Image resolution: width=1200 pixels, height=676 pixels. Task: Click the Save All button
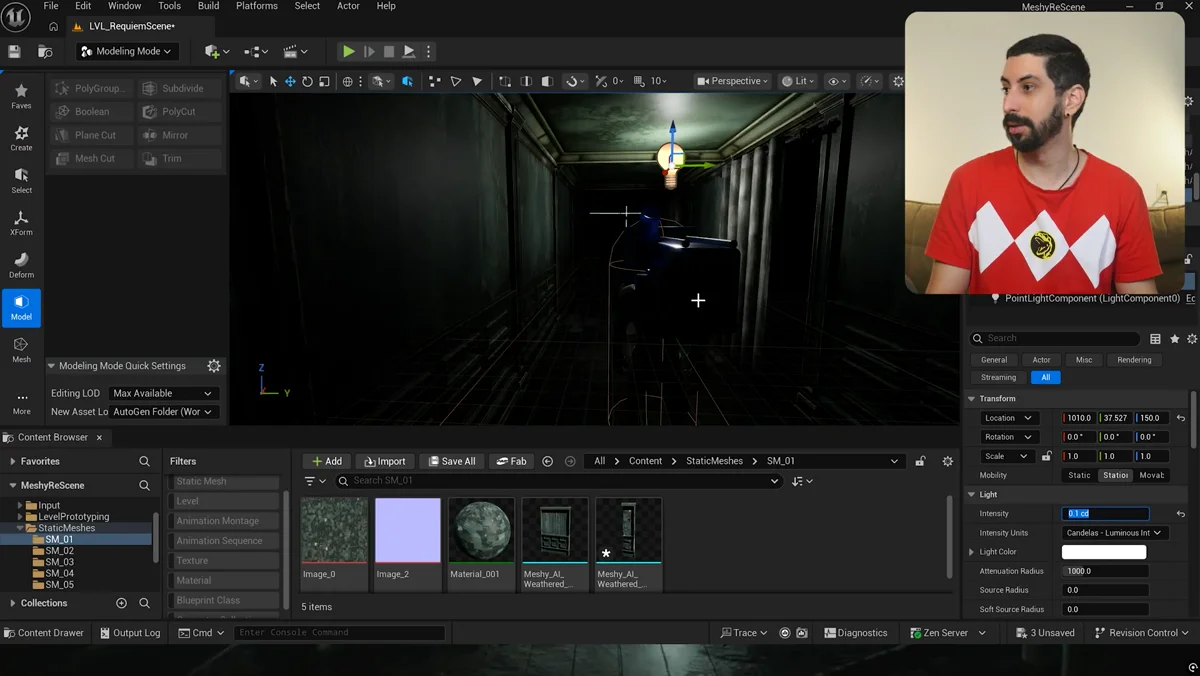pyautogui.click(x=452, y=461)
